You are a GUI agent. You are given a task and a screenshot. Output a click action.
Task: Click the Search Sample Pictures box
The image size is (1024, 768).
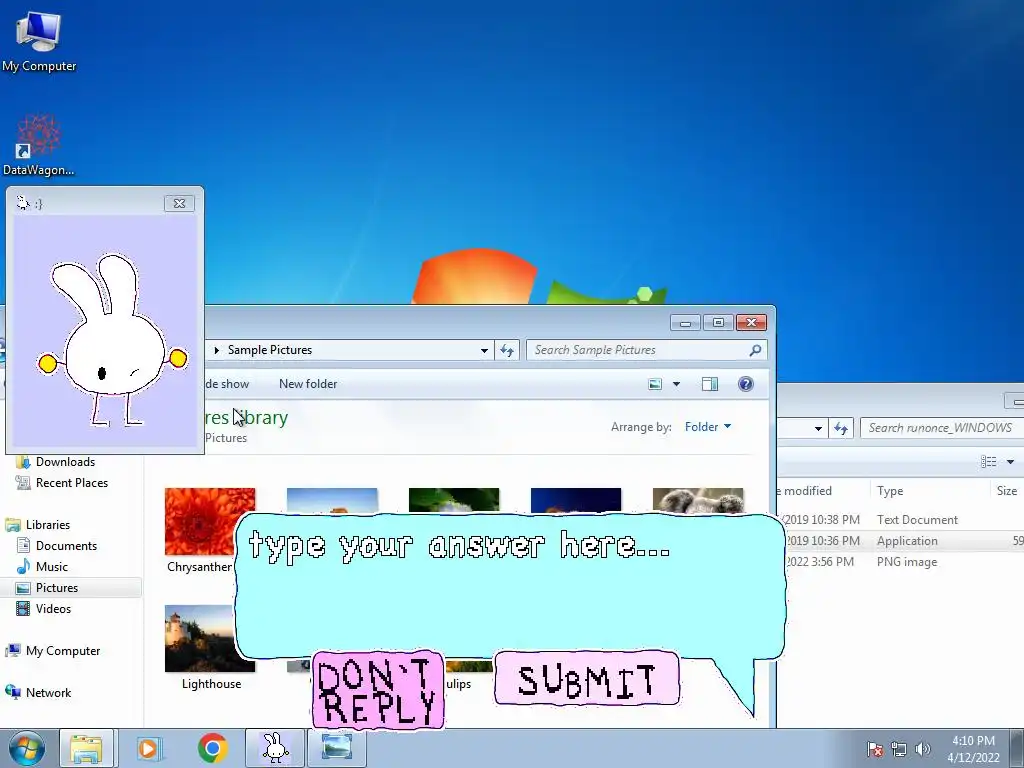[647, 350]
